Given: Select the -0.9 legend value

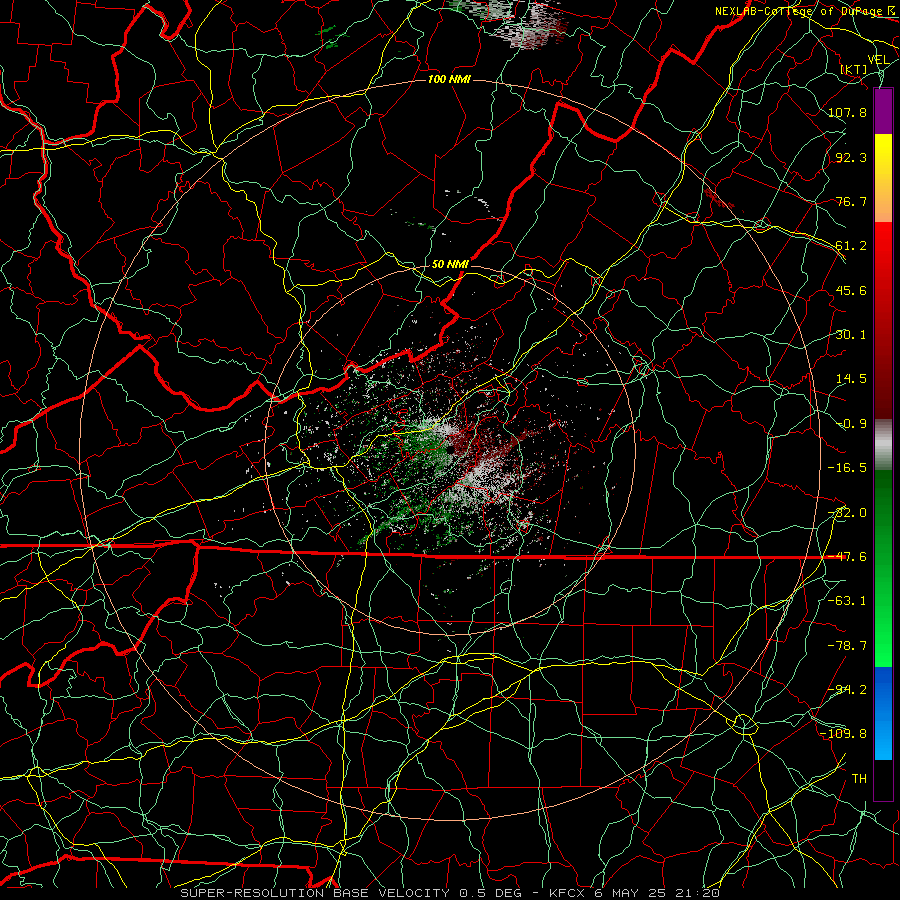Looking at the screenshot, I should 851,424.
